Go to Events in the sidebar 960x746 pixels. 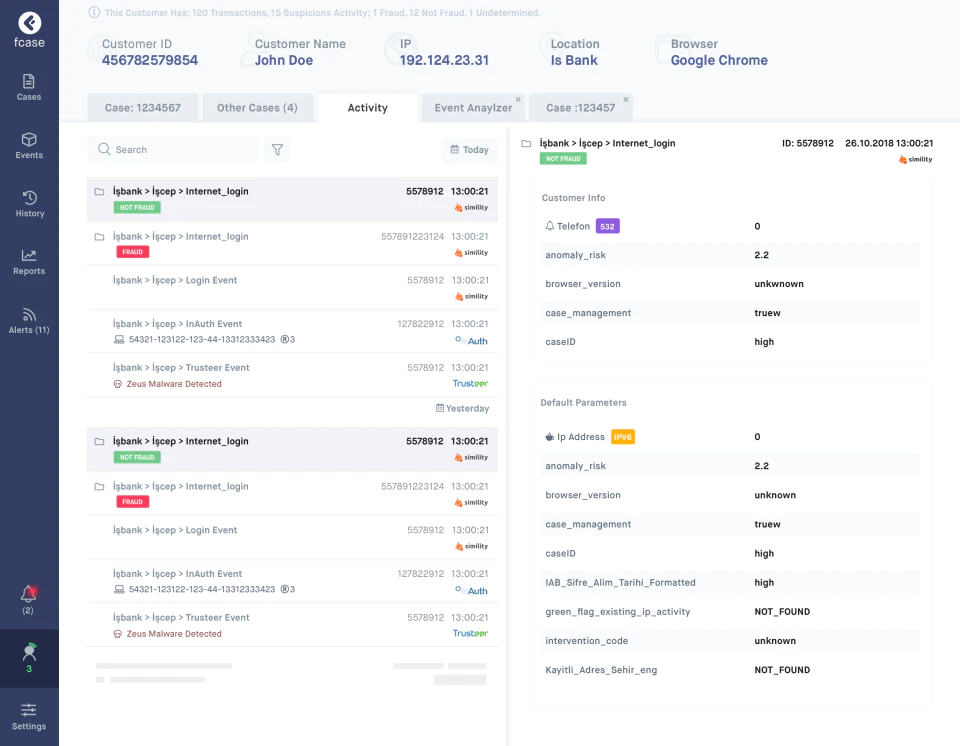(29, 146)
